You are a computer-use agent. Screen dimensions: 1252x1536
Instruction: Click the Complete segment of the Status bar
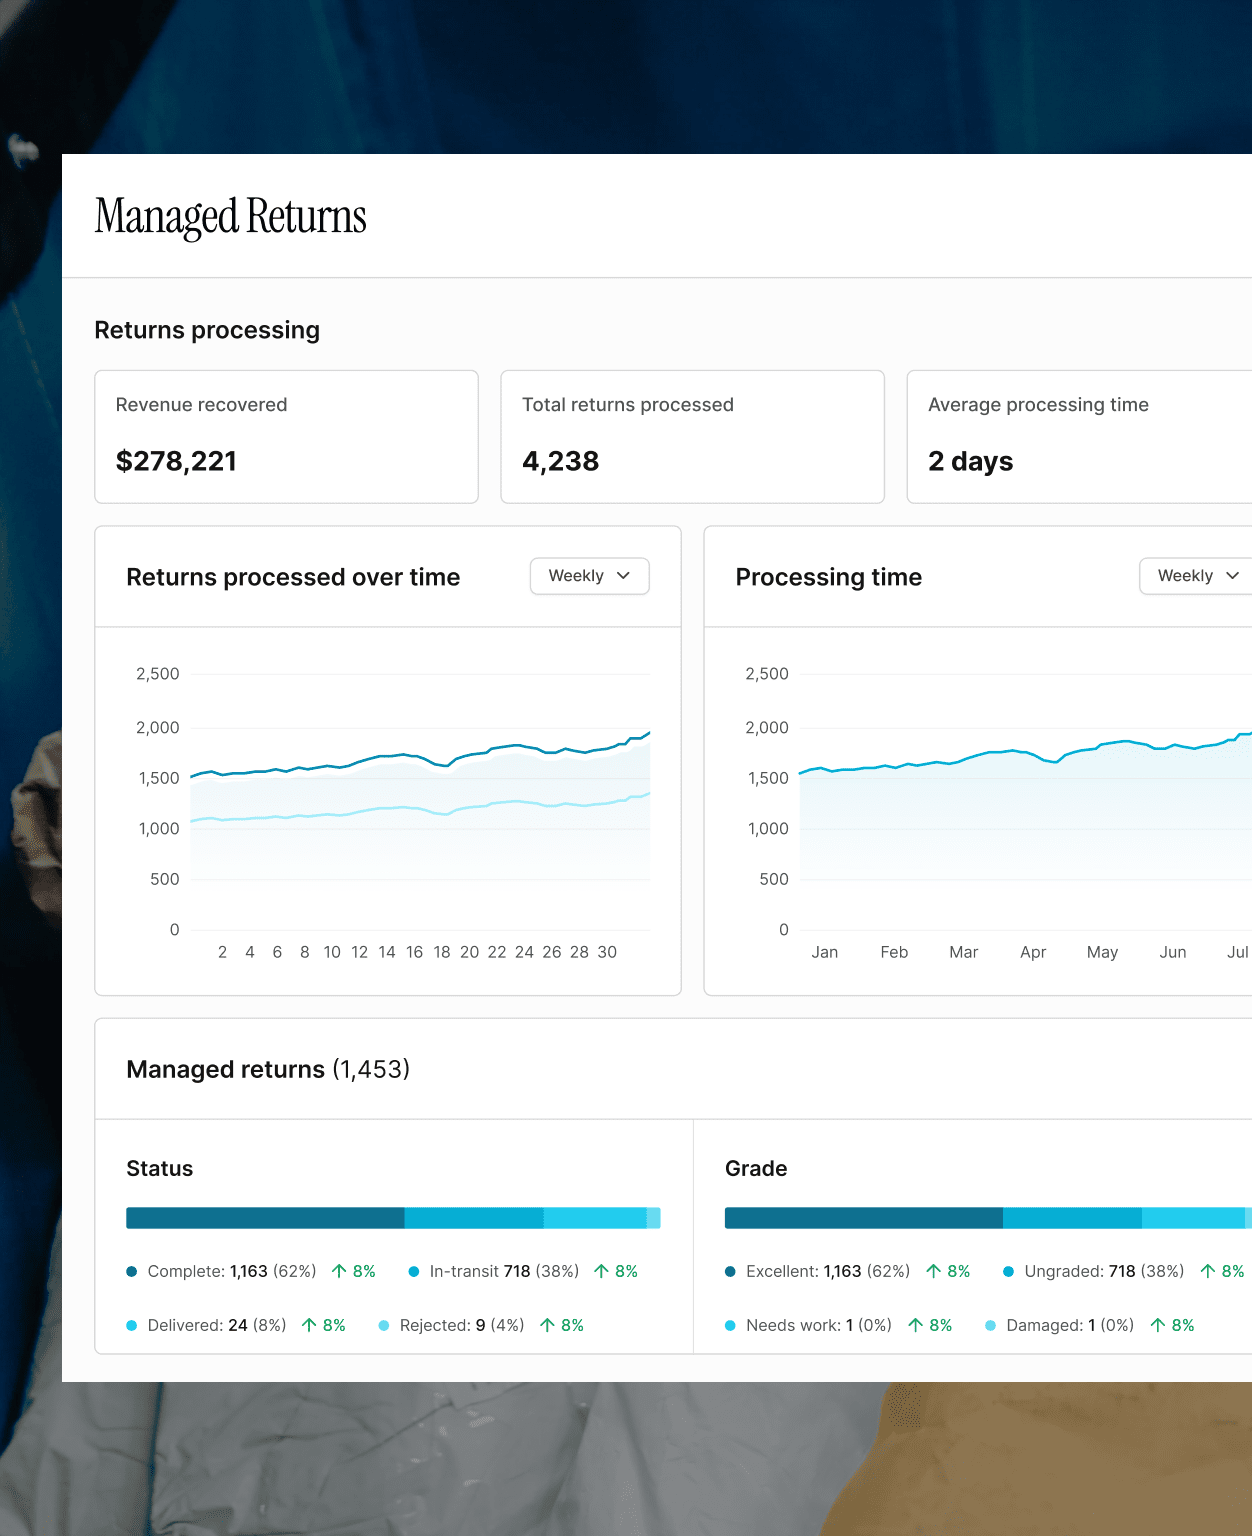pyautogui.click(x=265, y=1218)
